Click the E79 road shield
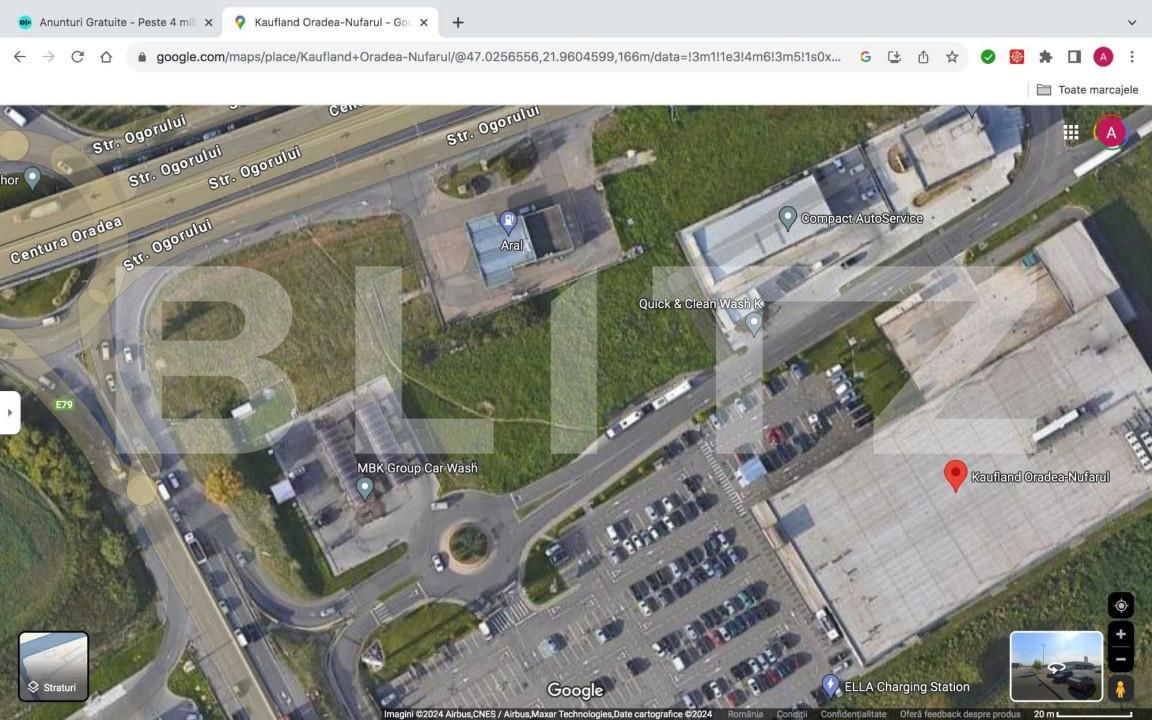This screenshot has width=1152, height=720. tap(64, 405)
